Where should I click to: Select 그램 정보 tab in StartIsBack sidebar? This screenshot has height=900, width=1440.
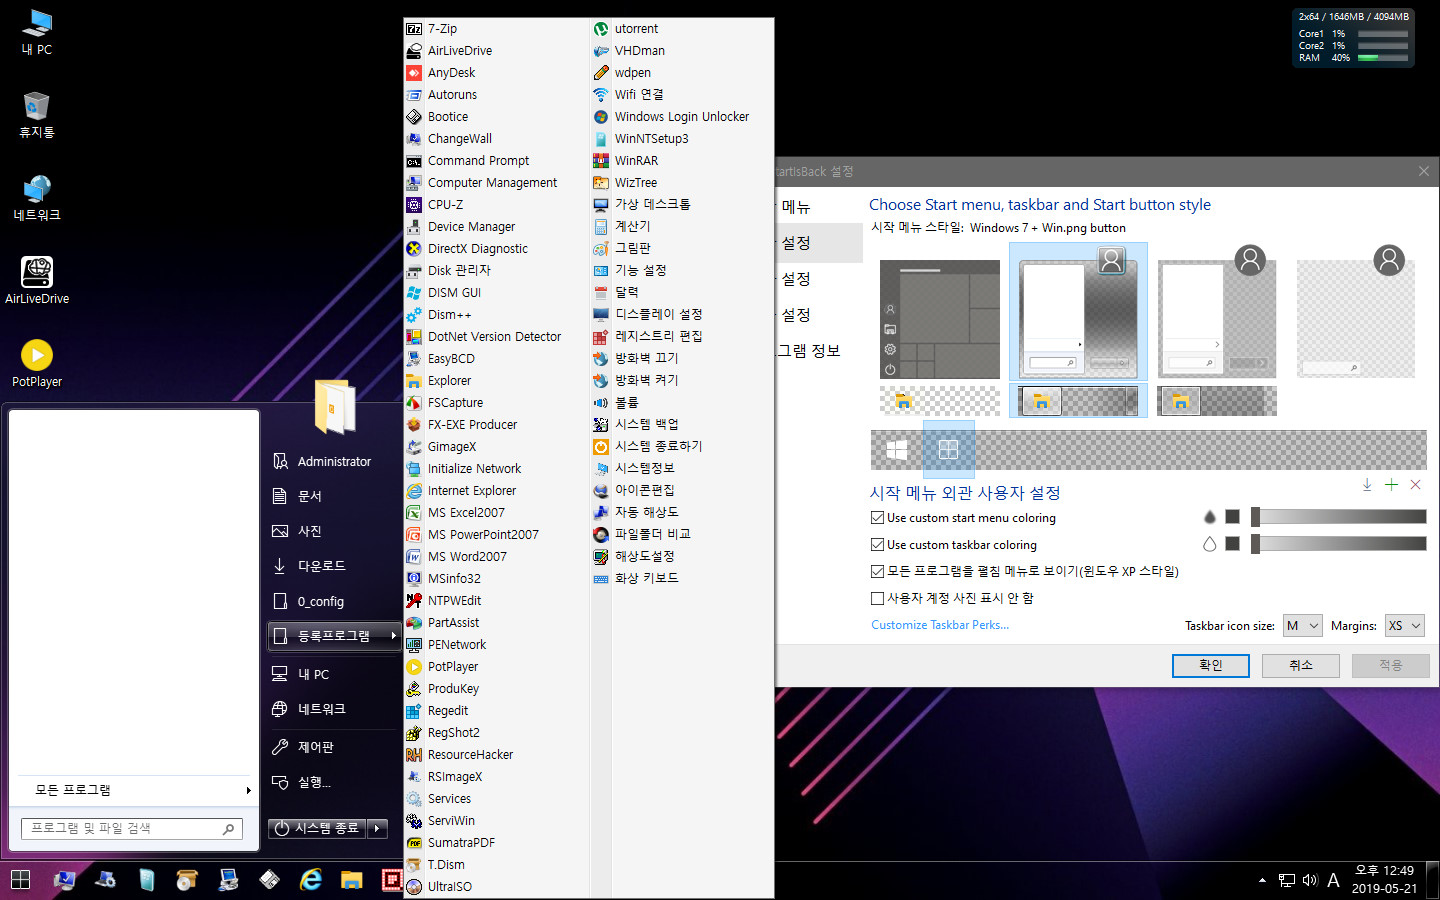click(x=810, y=351)
